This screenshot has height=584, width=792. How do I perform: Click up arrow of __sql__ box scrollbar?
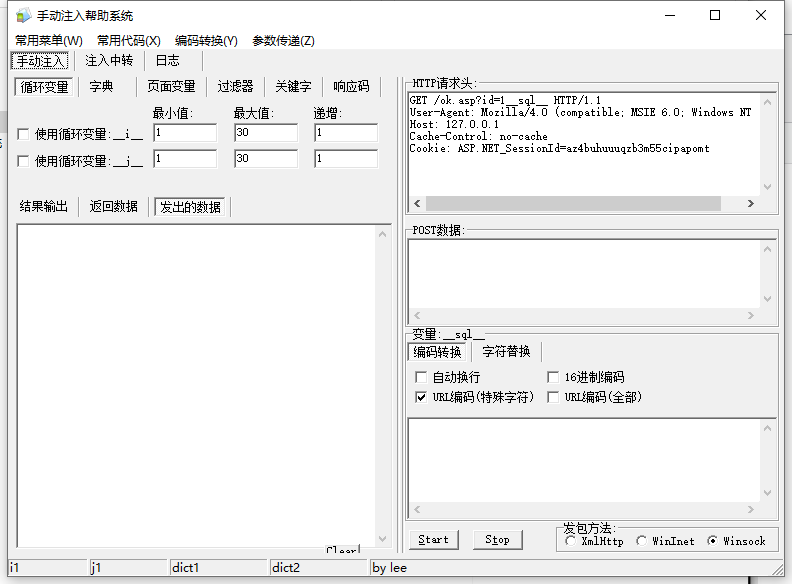click(x=768, y=428)
